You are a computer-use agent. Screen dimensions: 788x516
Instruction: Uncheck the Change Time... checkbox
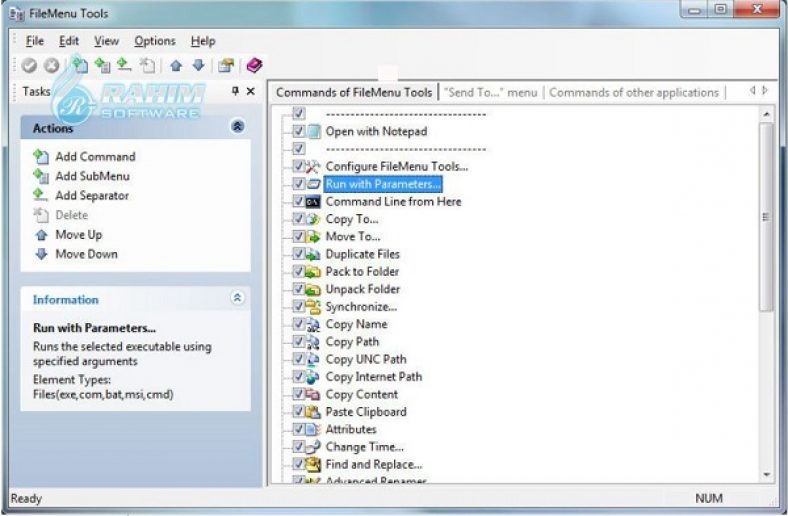(x=299, y=447)
